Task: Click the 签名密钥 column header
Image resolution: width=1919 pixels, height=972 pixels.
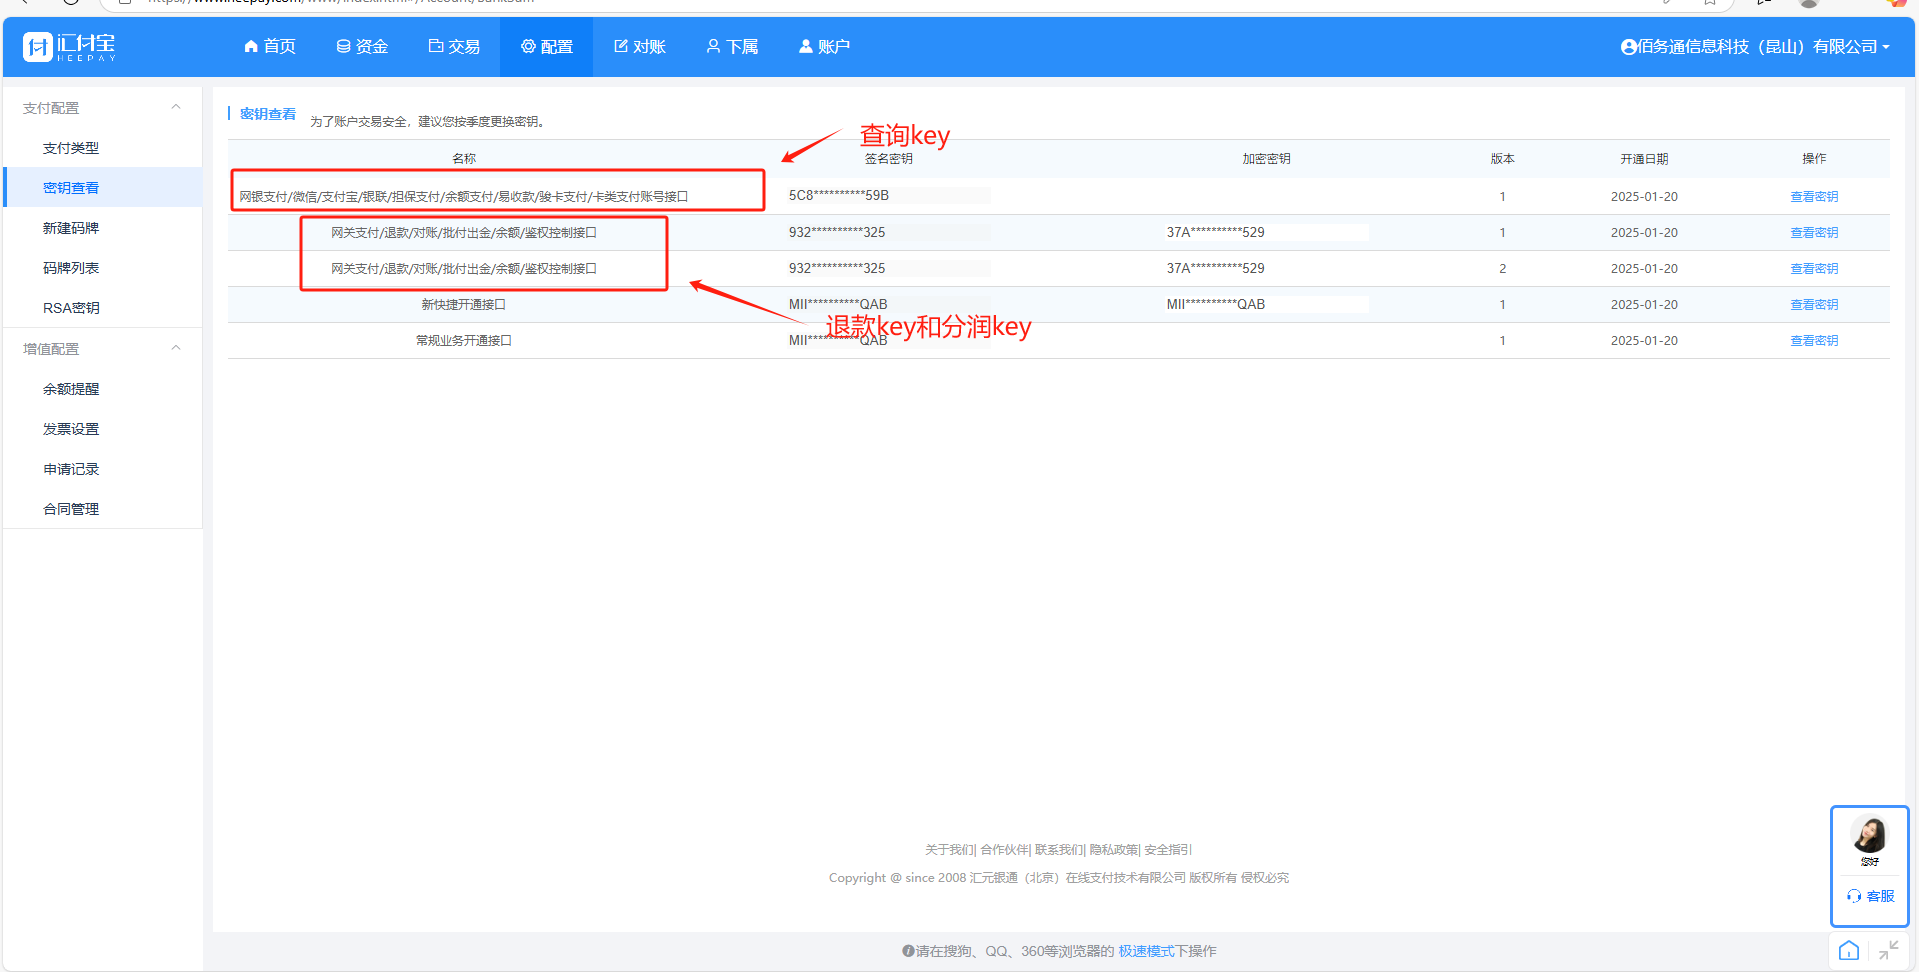Action: click(889, 159)
